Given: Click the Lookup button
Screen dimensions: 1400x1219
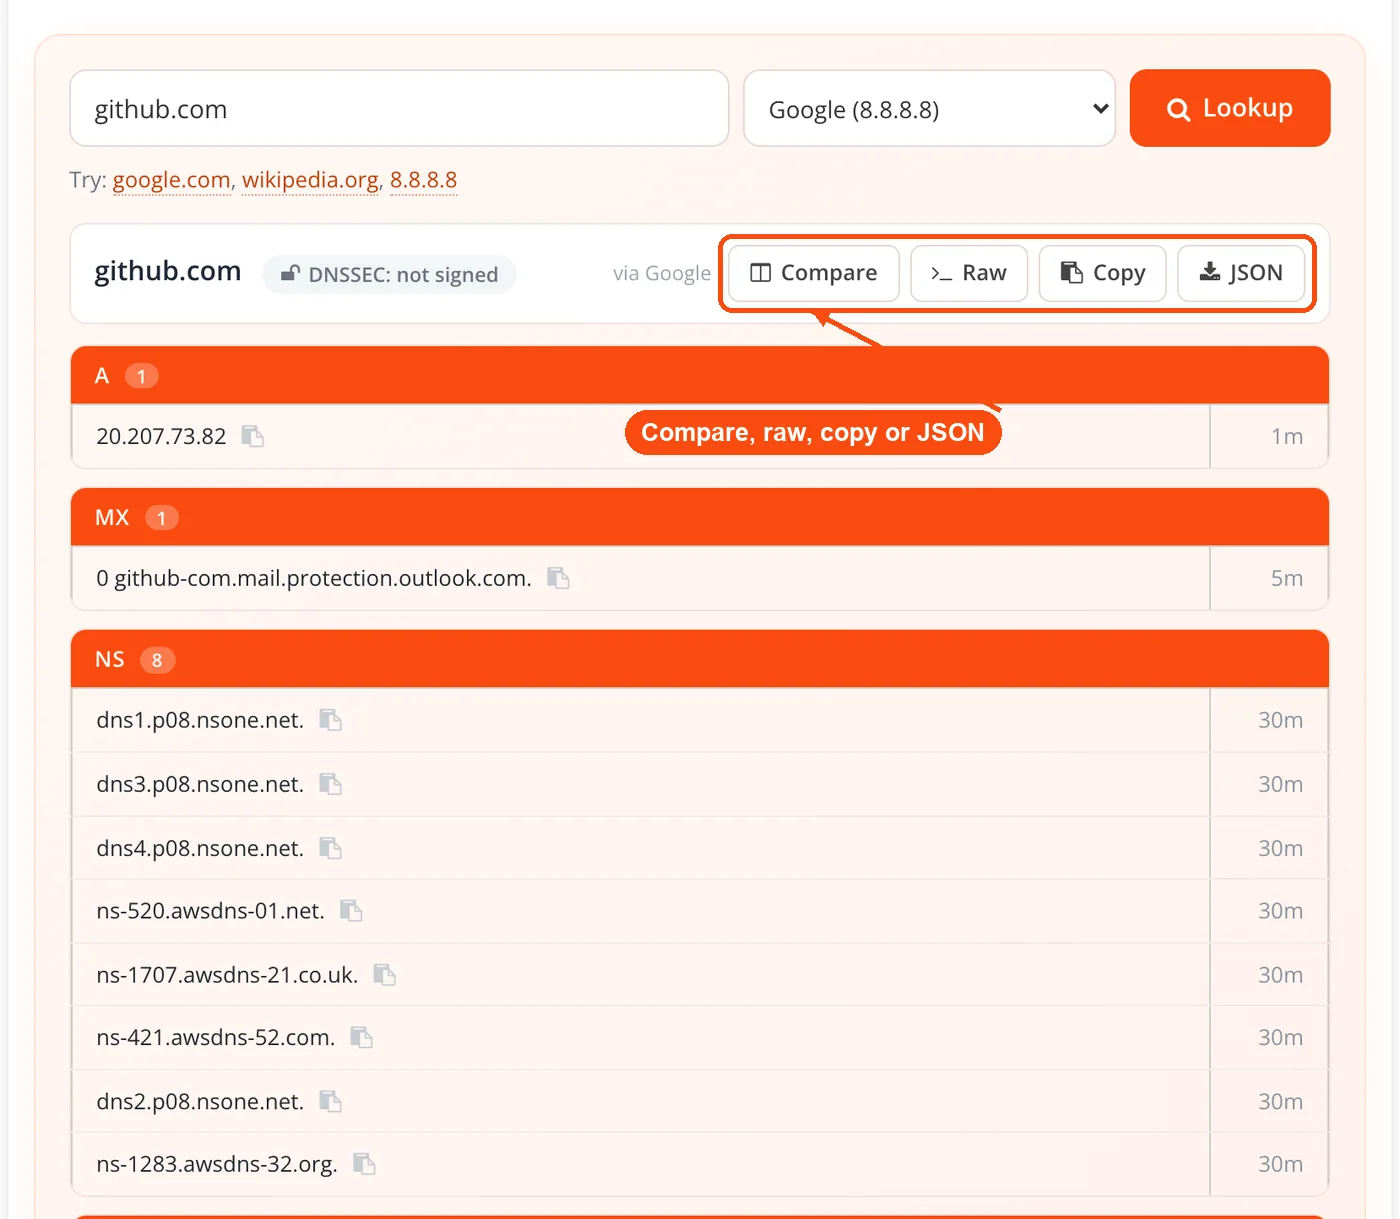Looking at the screenshot, I should (1230, 108).
